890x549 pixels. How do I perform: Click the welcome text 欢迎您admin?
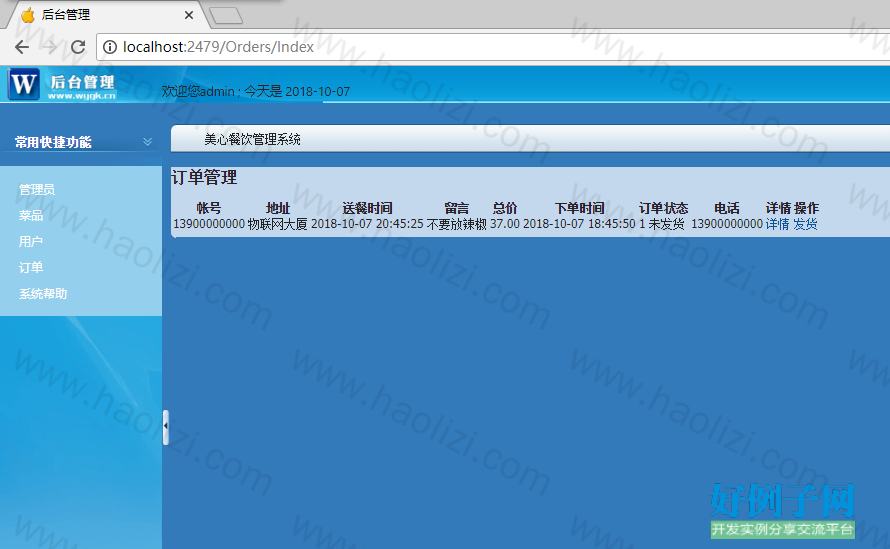198,91
